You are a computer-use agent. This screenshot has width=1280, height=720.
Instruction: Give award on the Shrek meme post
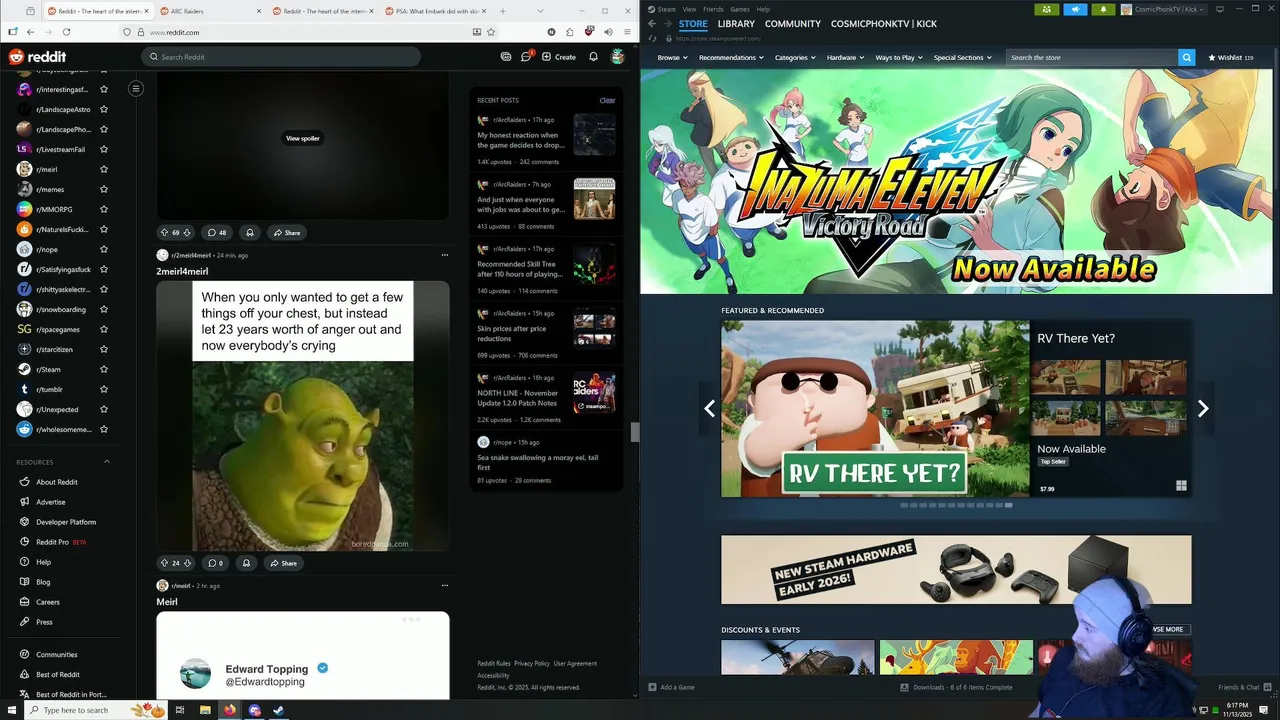click(x=246, y=563)
